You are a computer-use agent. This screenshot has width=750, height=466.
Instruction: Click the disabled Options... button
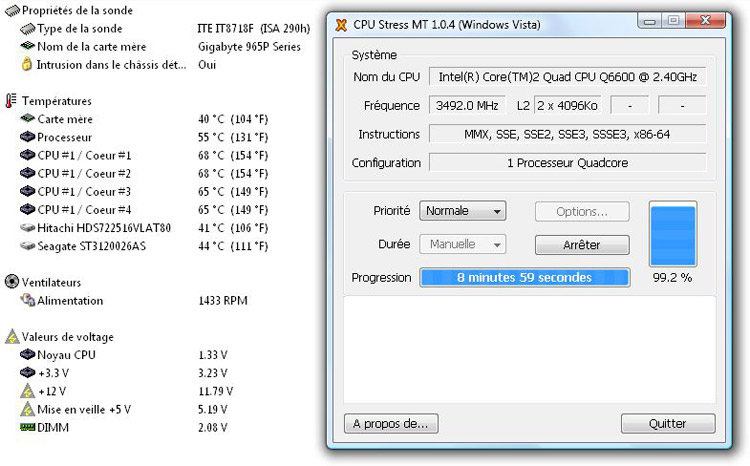tap(581, 211)
